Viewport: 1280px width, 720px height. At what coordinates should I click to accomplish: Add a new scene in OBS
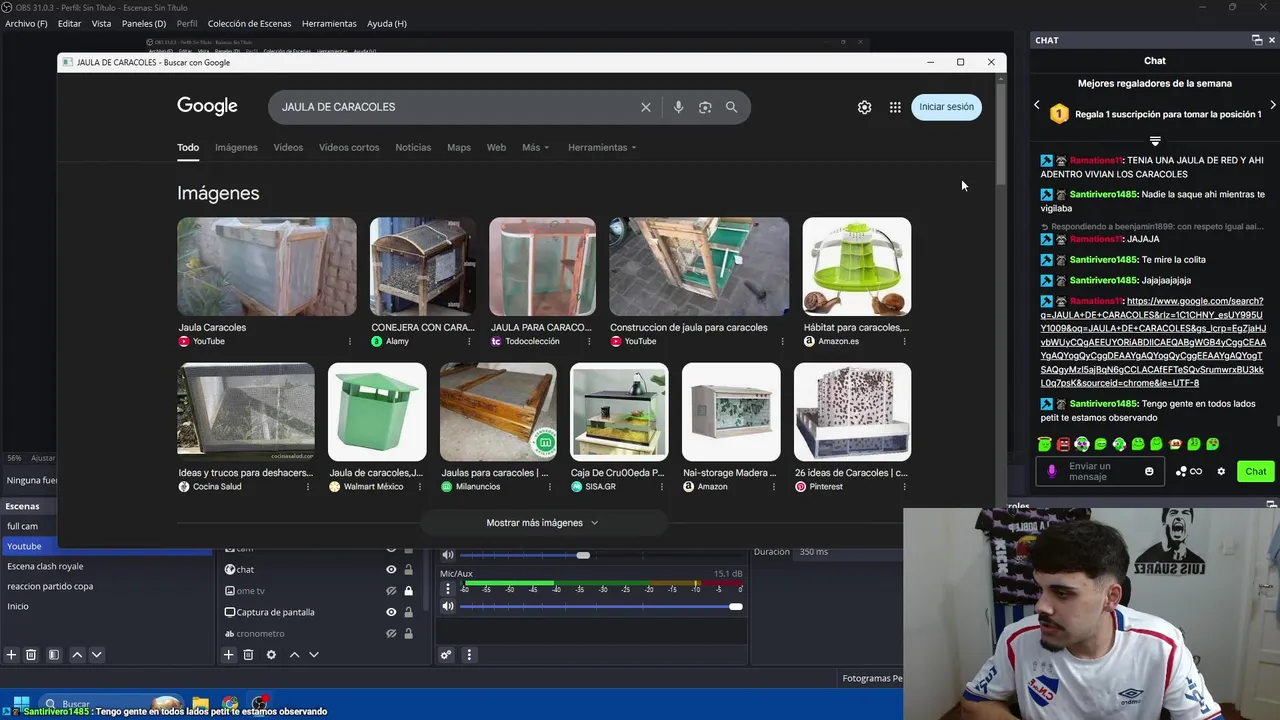(x=11, y=655)
